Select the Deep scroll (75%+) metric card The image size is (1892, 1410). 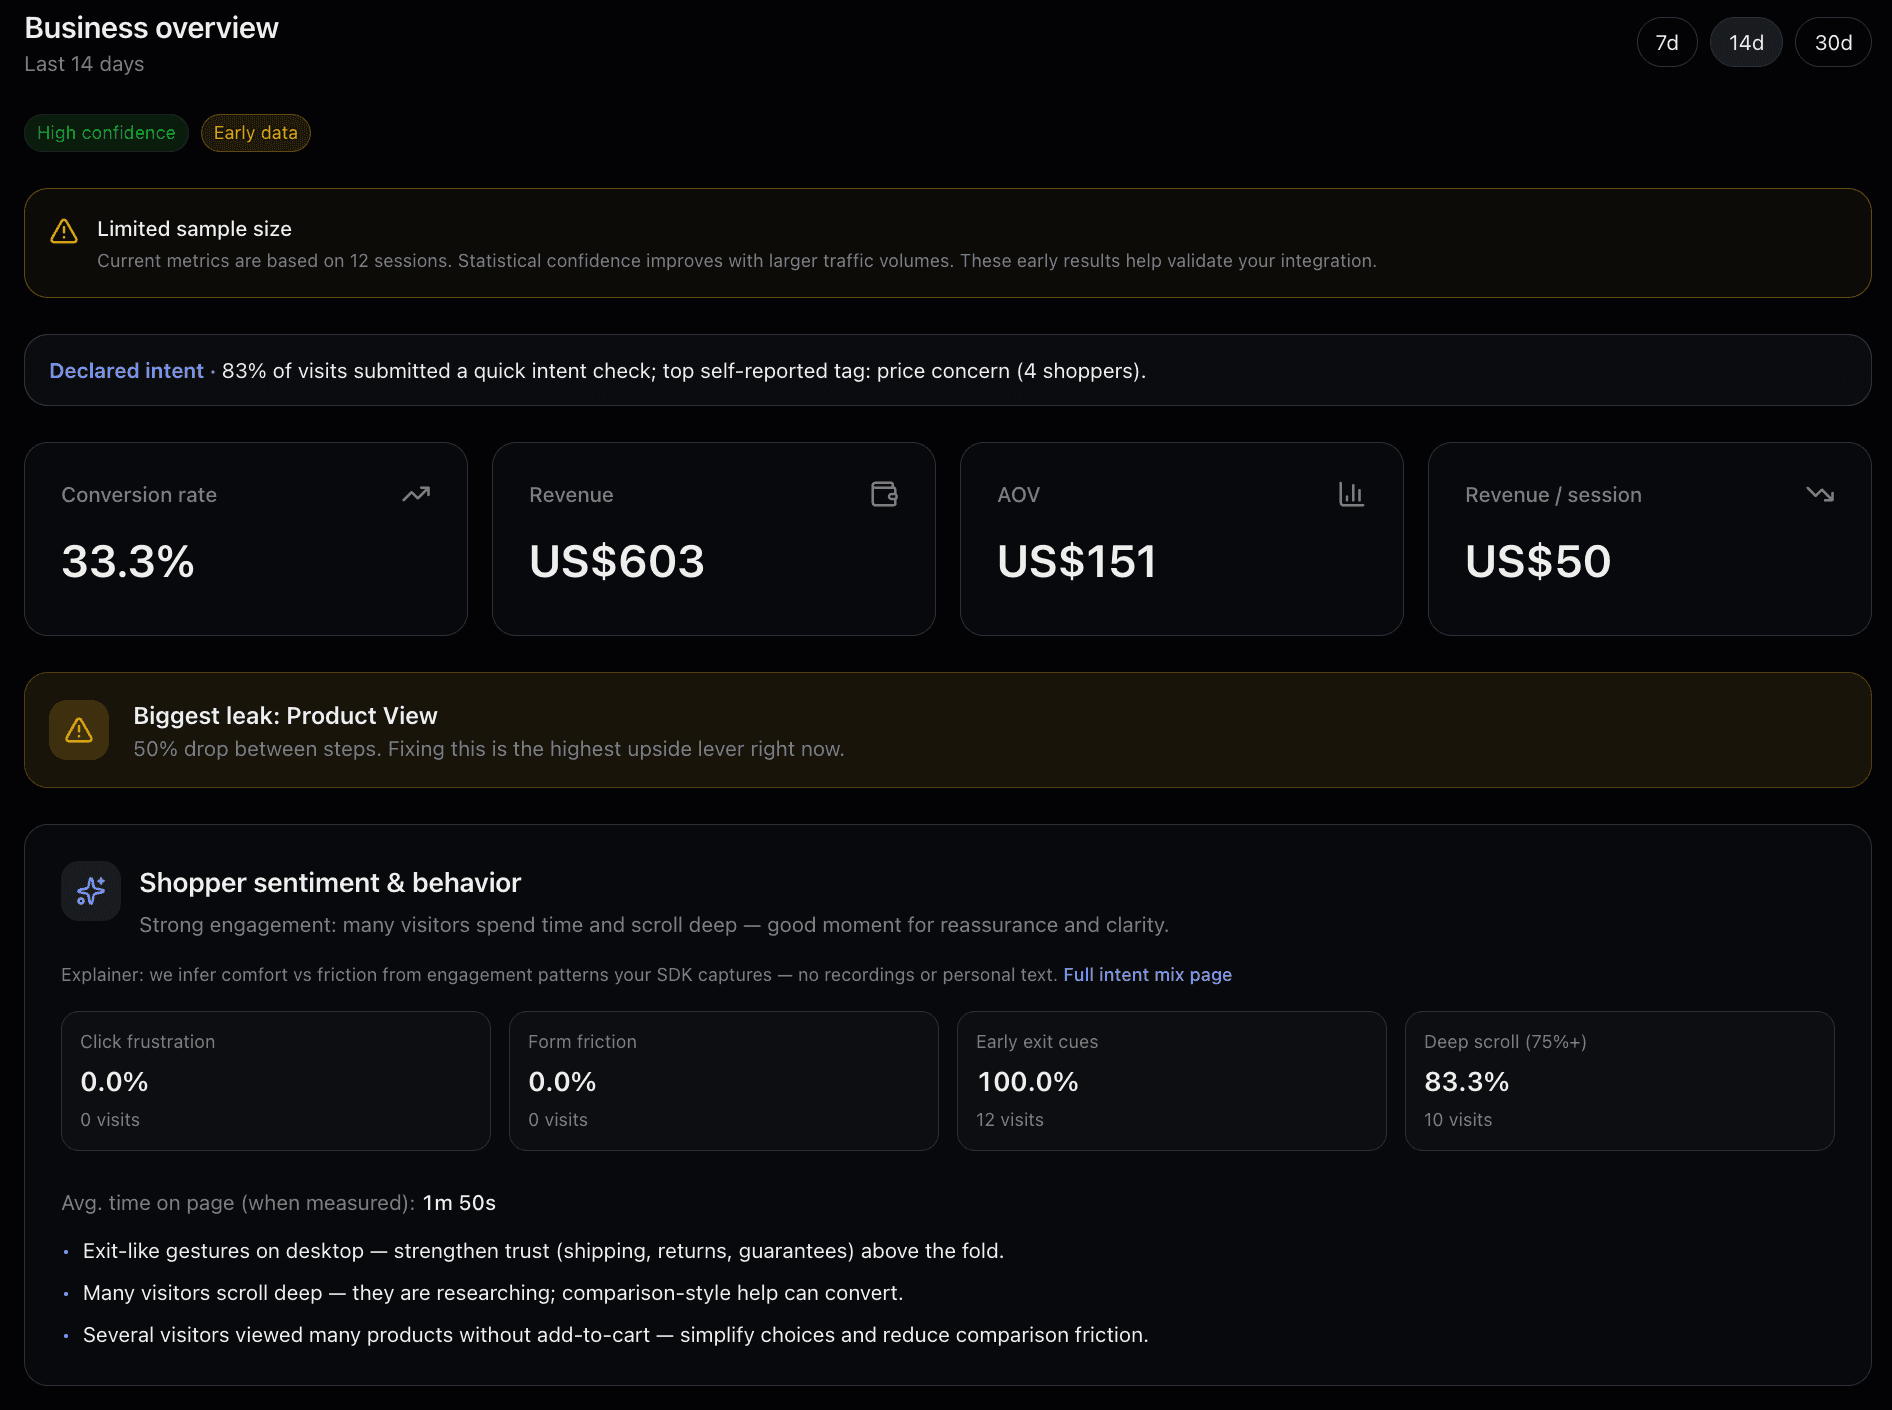tap(1619, 1081)
